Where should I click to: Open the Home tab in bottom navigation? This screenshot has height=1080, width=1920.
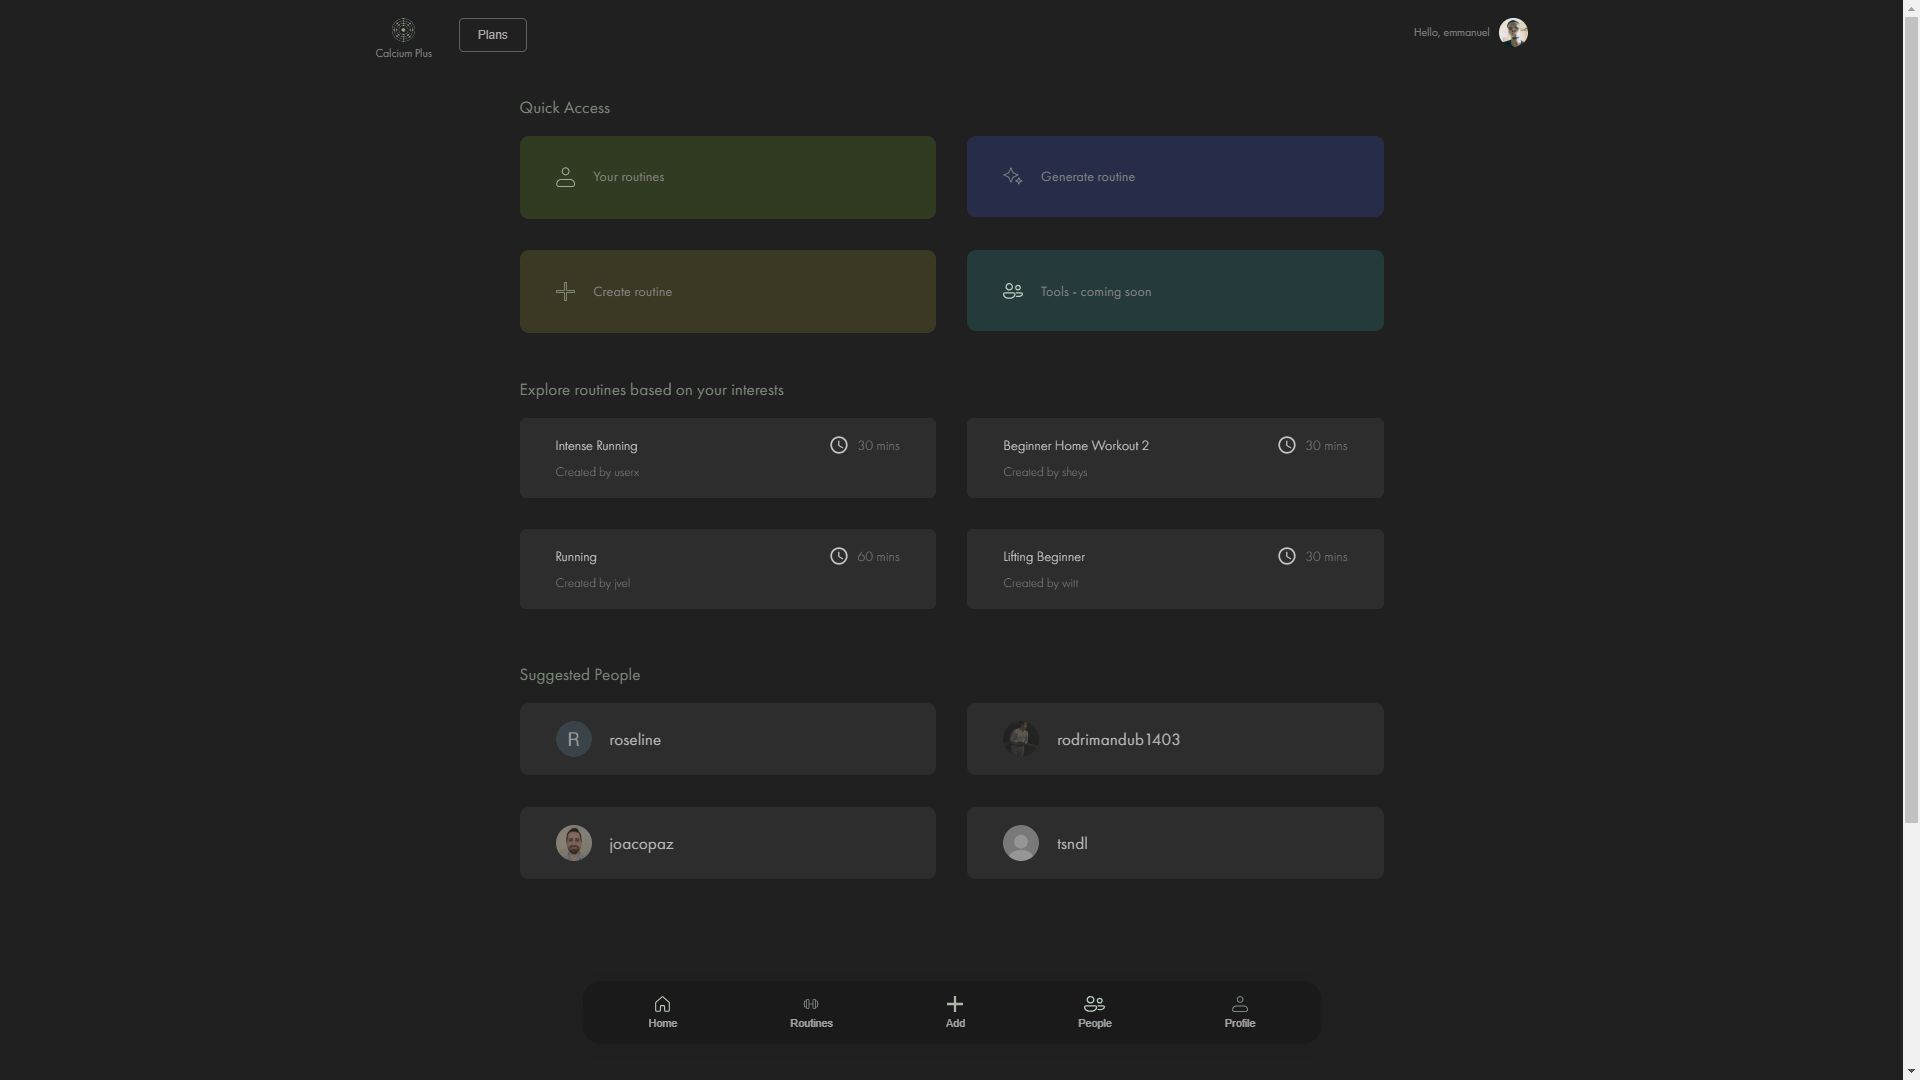[662, 1012]
